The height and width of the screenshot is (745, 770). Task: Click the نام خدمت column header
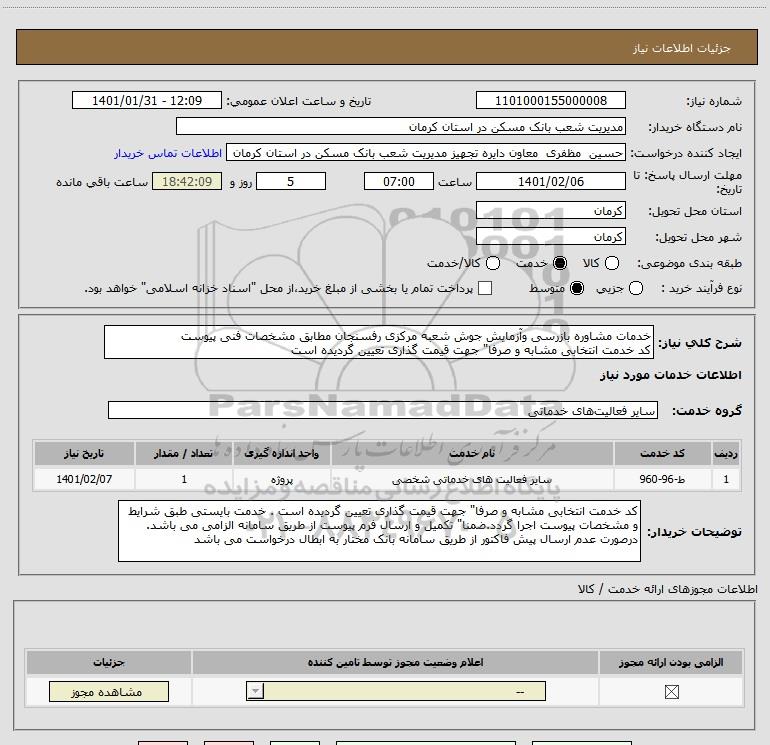point(472,453)
